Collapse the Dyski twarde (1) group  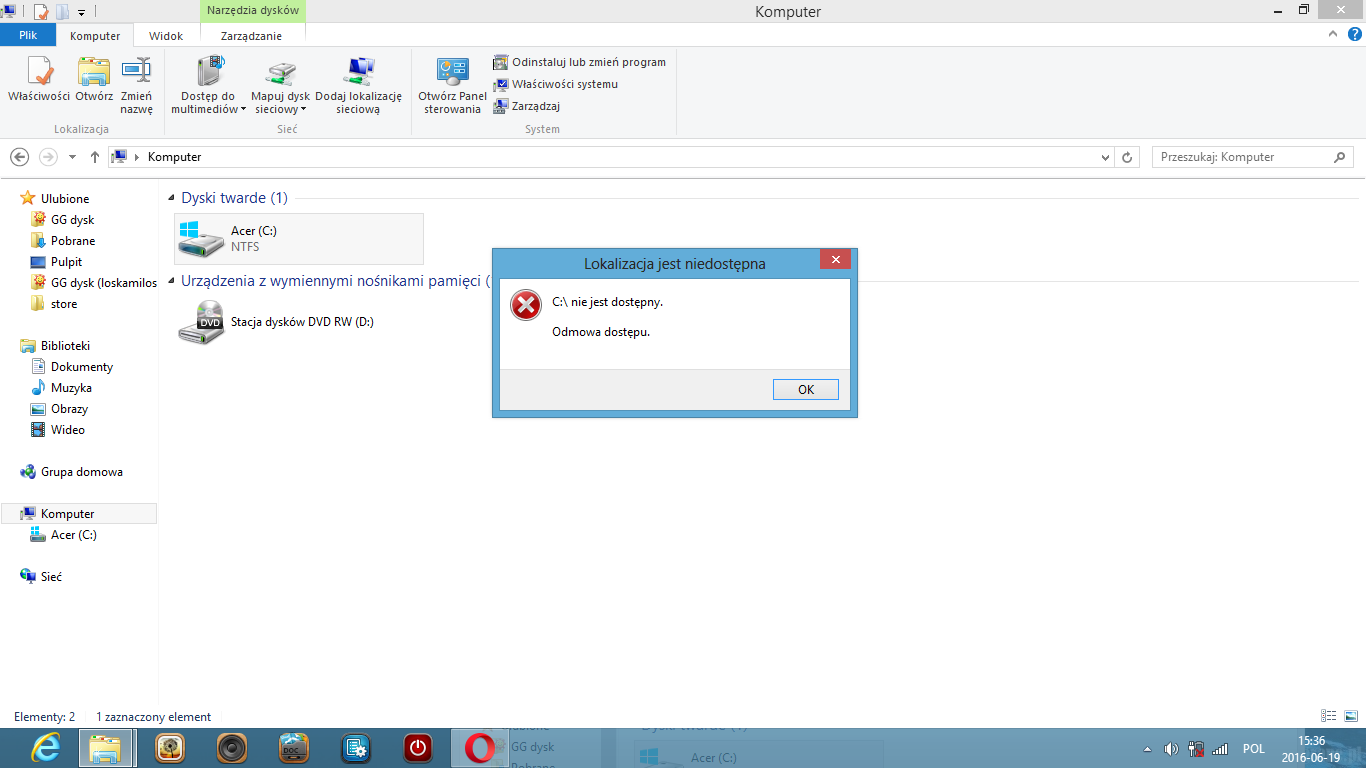click(x=171, y=198)
